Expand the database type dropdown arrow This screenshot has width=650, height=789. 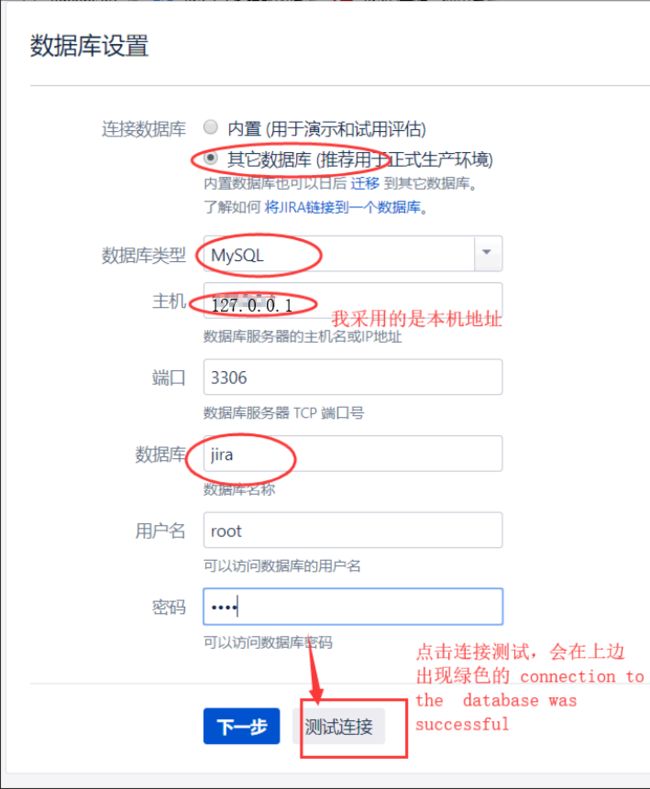[x=488, y=253]
